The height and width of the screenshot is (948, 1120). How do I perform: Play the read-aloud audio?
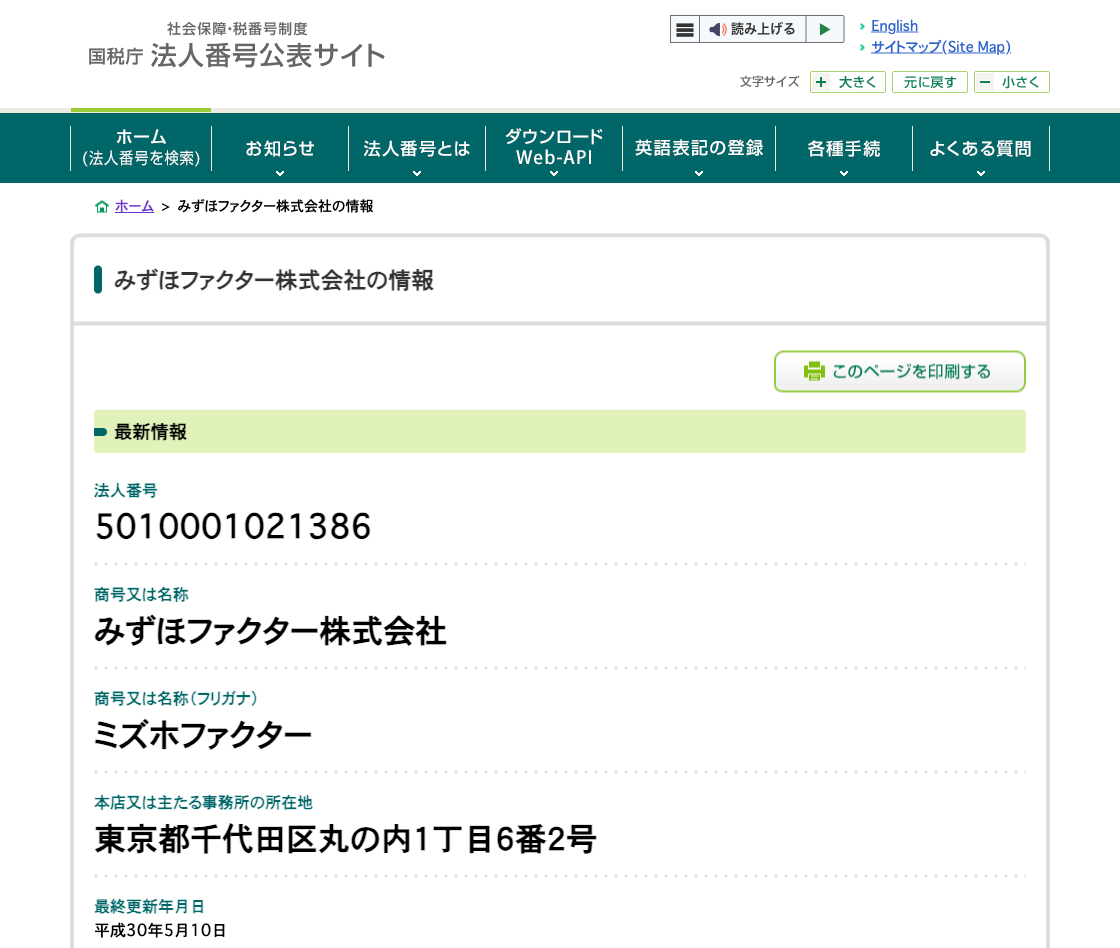pos(825,29)
